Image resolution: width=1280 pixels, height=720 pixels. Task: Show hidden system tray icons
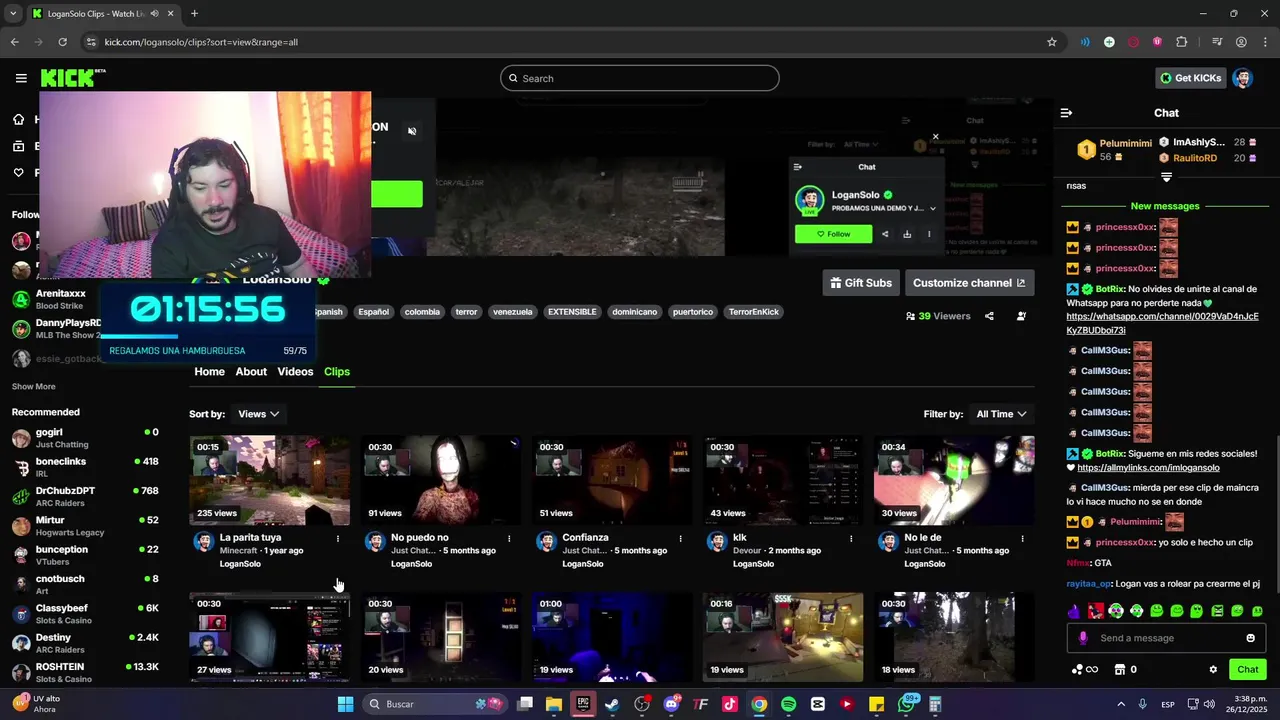pos(1120,704)
